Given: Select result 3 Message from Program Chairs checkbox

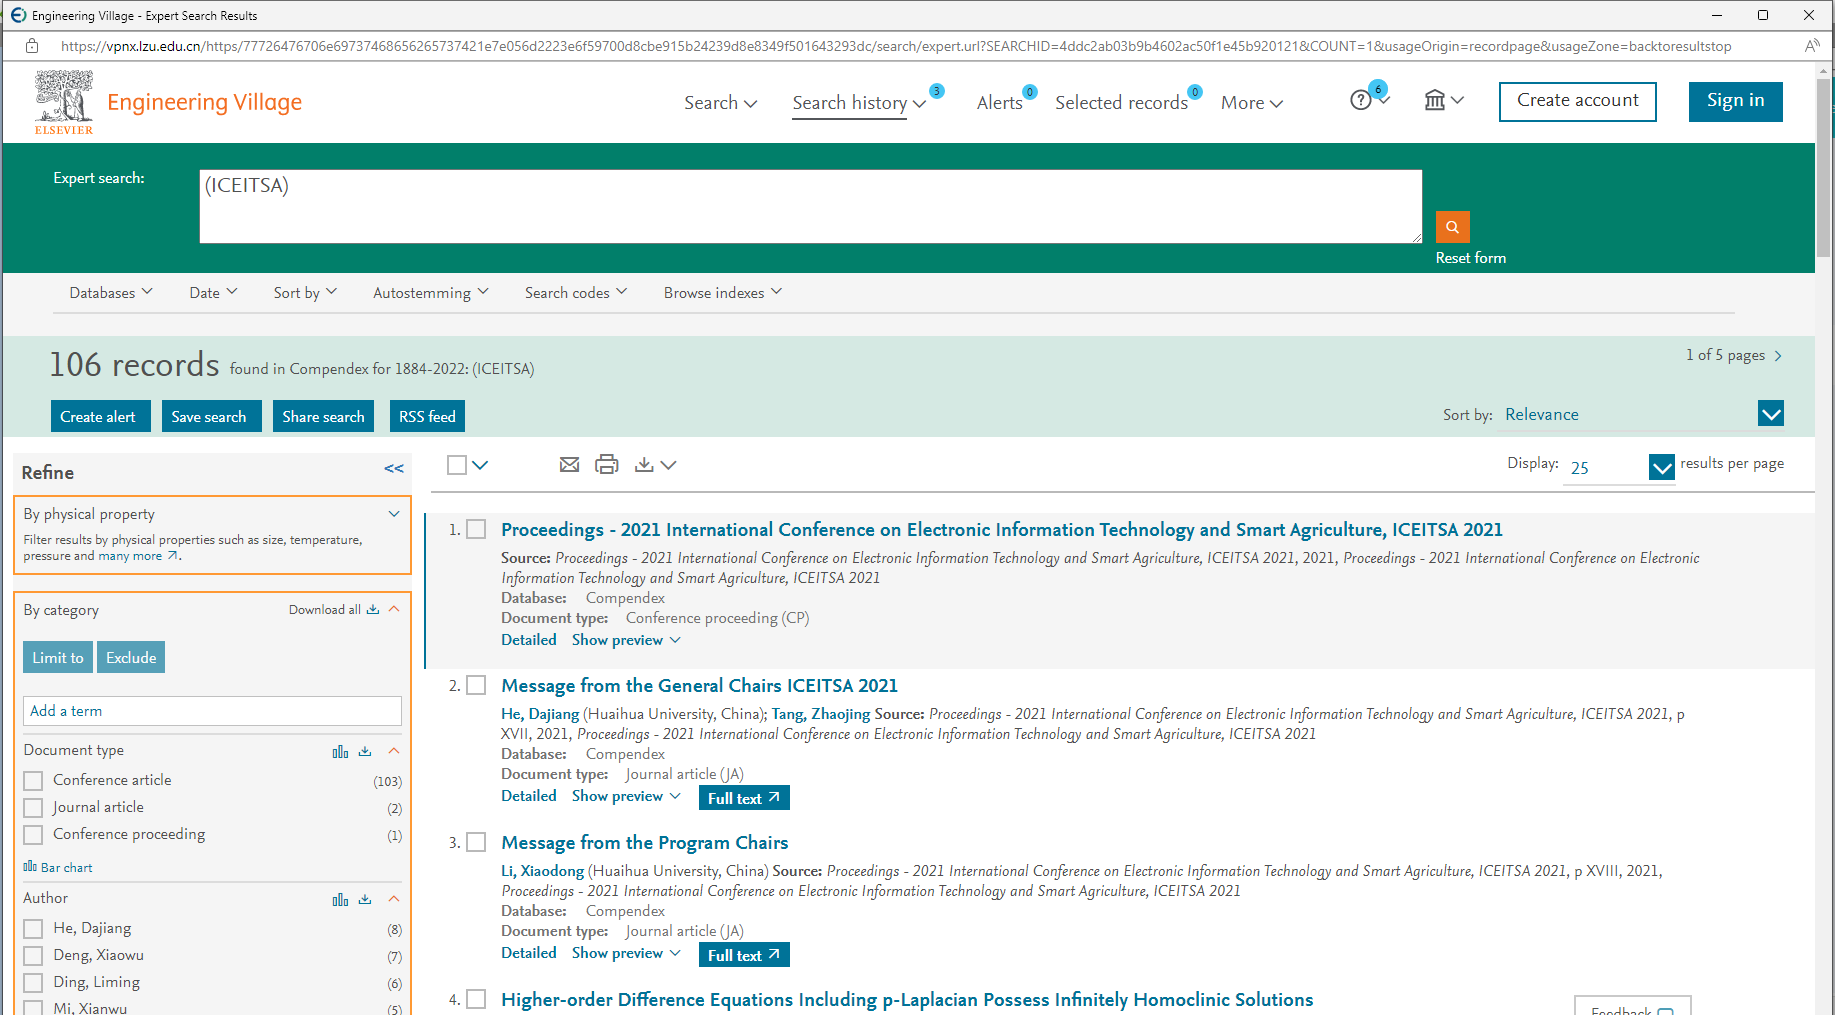Looking at the screenshot, I should coord(477,842).
